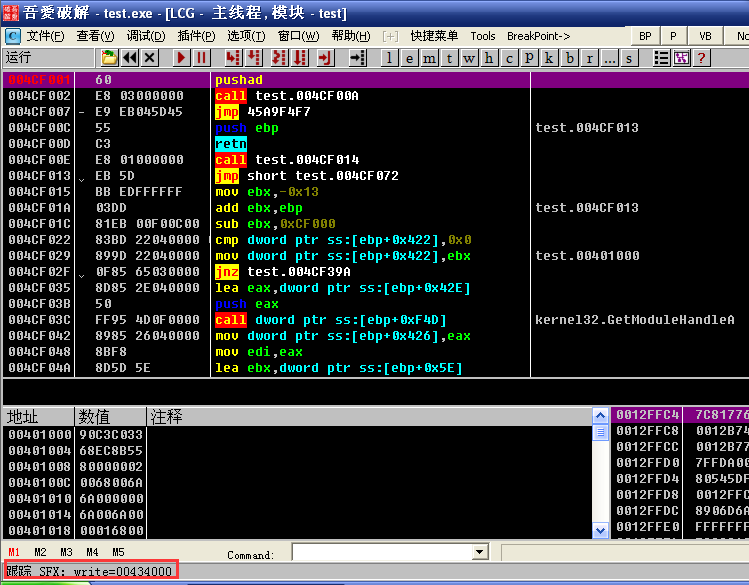The image size is (749, 585).
Task: Switch to M4 memory tab
Action: pos(92,552)
